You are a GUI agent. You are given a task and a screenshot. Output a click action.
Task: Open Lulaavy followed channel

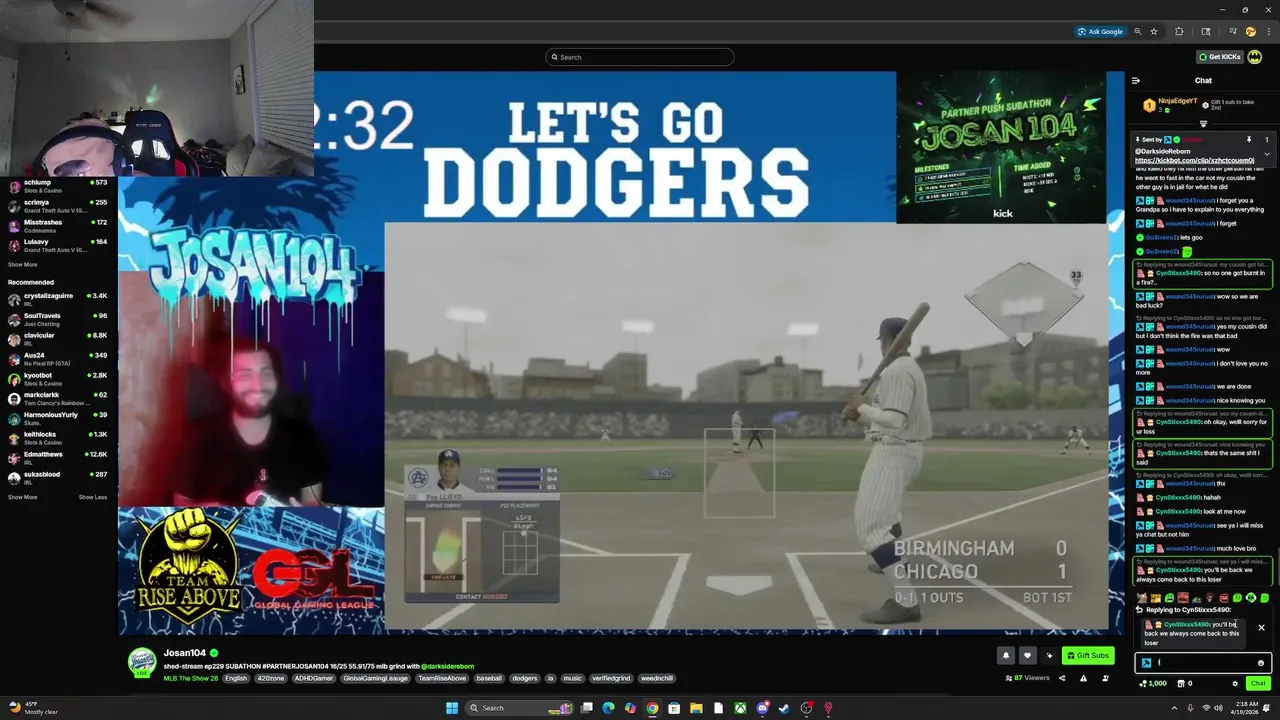(x=56, y=245)
